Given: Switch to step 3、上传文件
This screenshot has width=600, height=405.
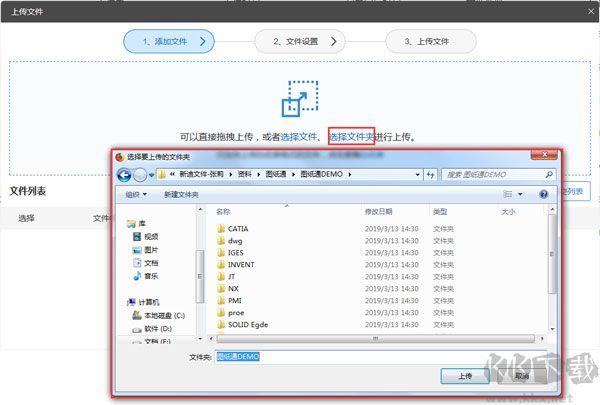Looking at the screenshot, I should tap(431, 41).
